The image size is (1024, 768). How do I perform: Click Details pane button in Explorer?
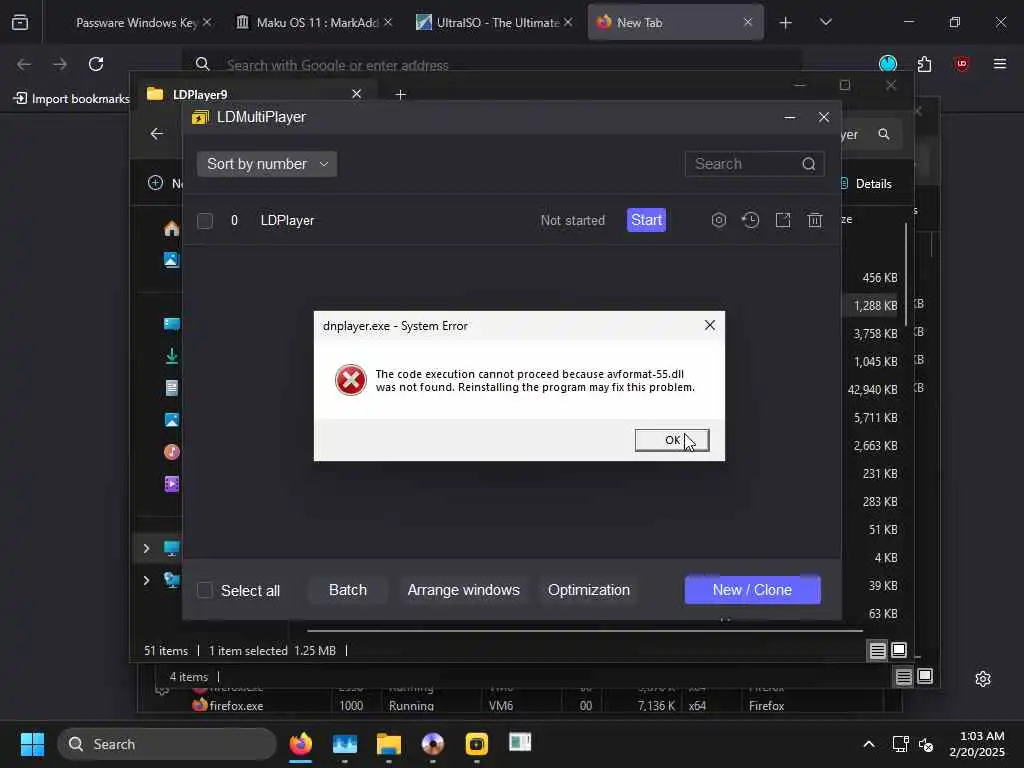866,184
